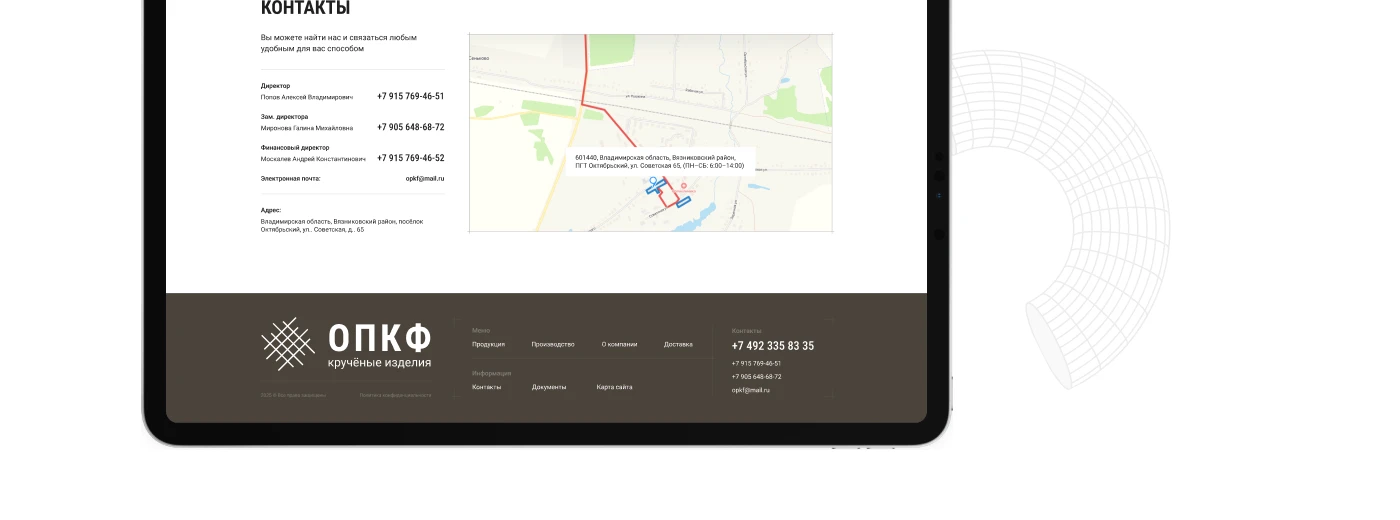Click the red marker icon on the map
1400x520 pixels.
pyautogui.click(x=684, y=186)
